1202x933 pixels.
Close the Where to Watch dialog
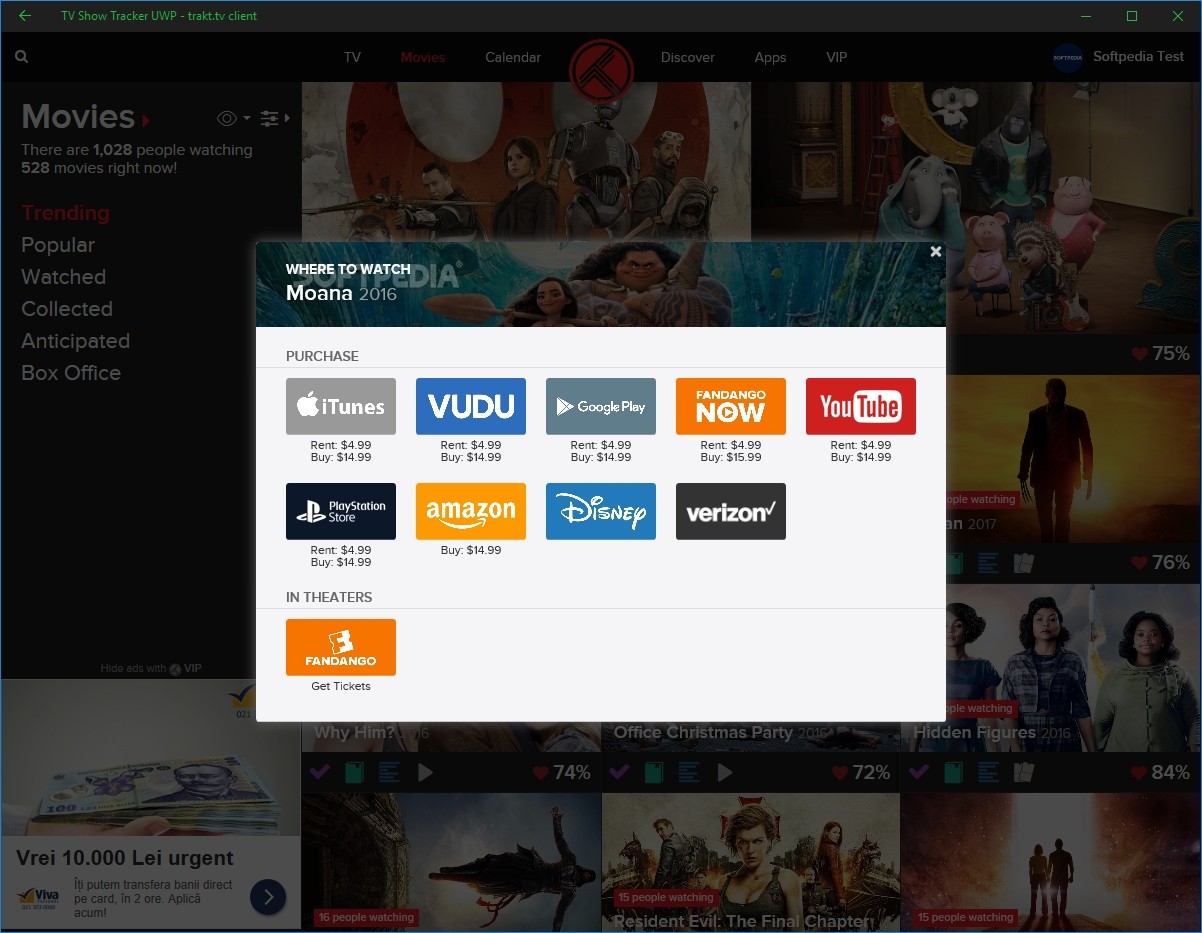click(x=935, y=252)
